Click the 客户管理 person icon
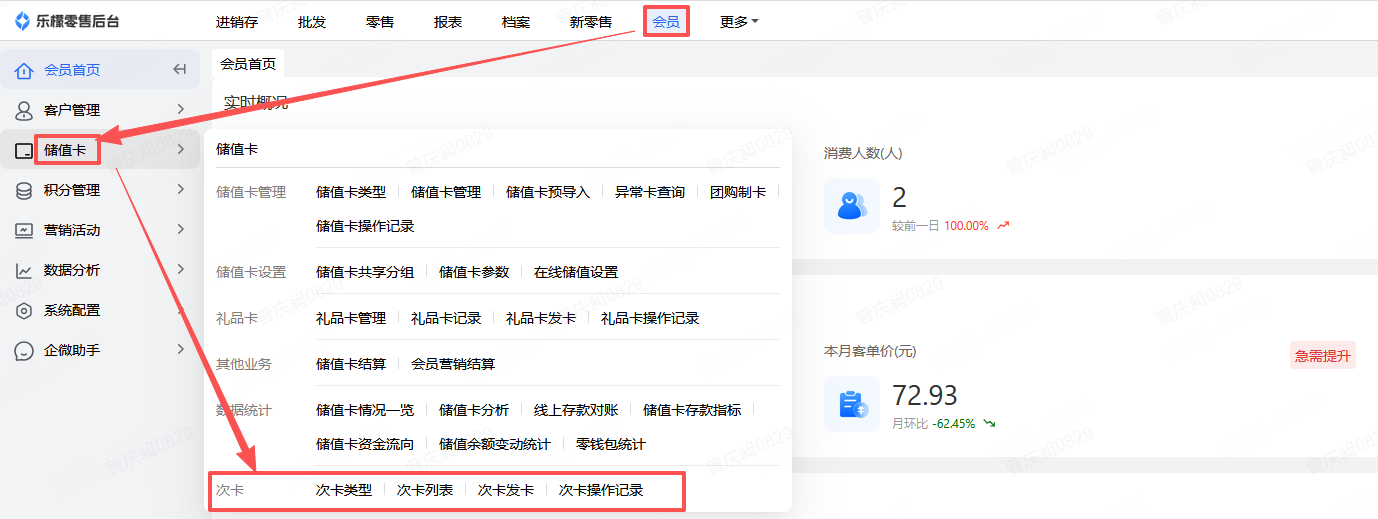1378x519 pixels. pyautogui.click(x=24, y=110)
